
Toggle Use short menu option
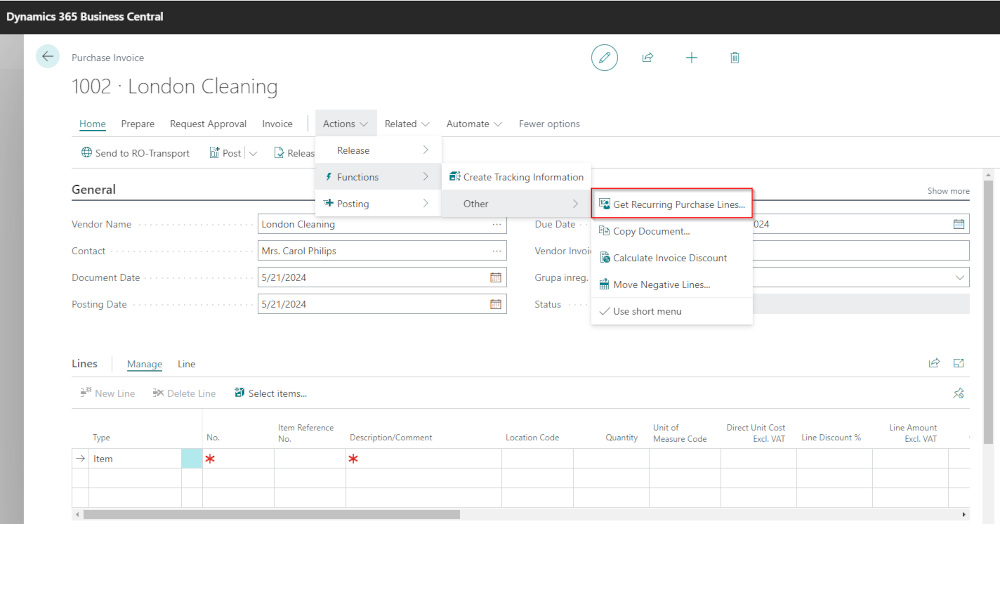[672, 311]
